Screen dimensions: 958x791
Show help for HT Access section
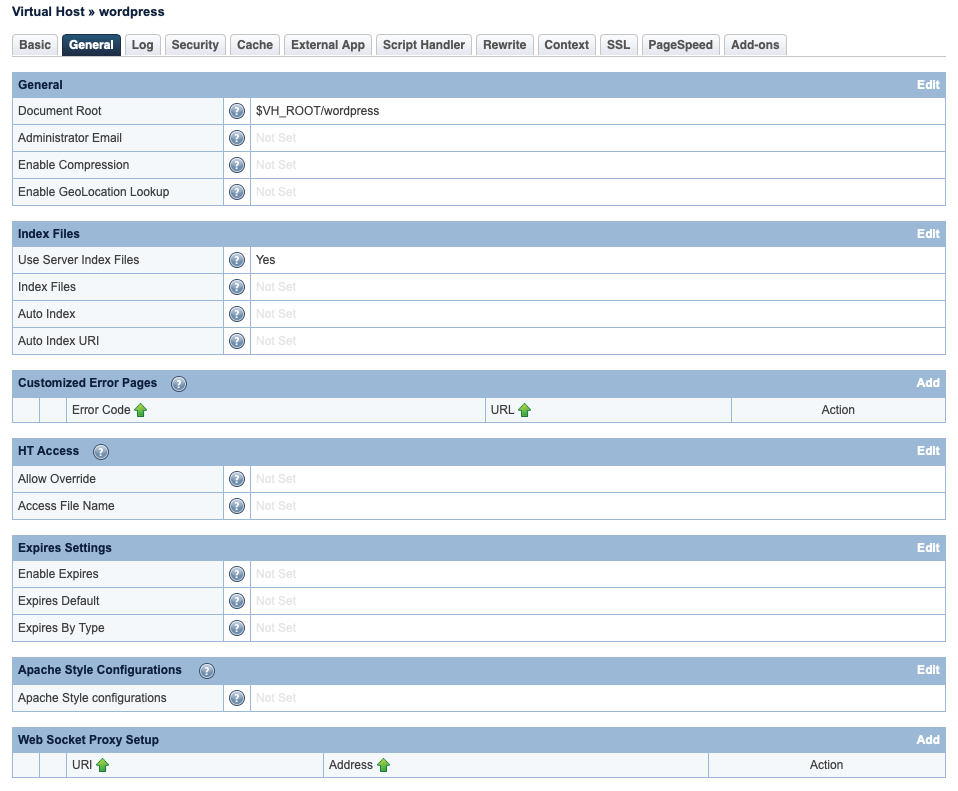point(101,452)
